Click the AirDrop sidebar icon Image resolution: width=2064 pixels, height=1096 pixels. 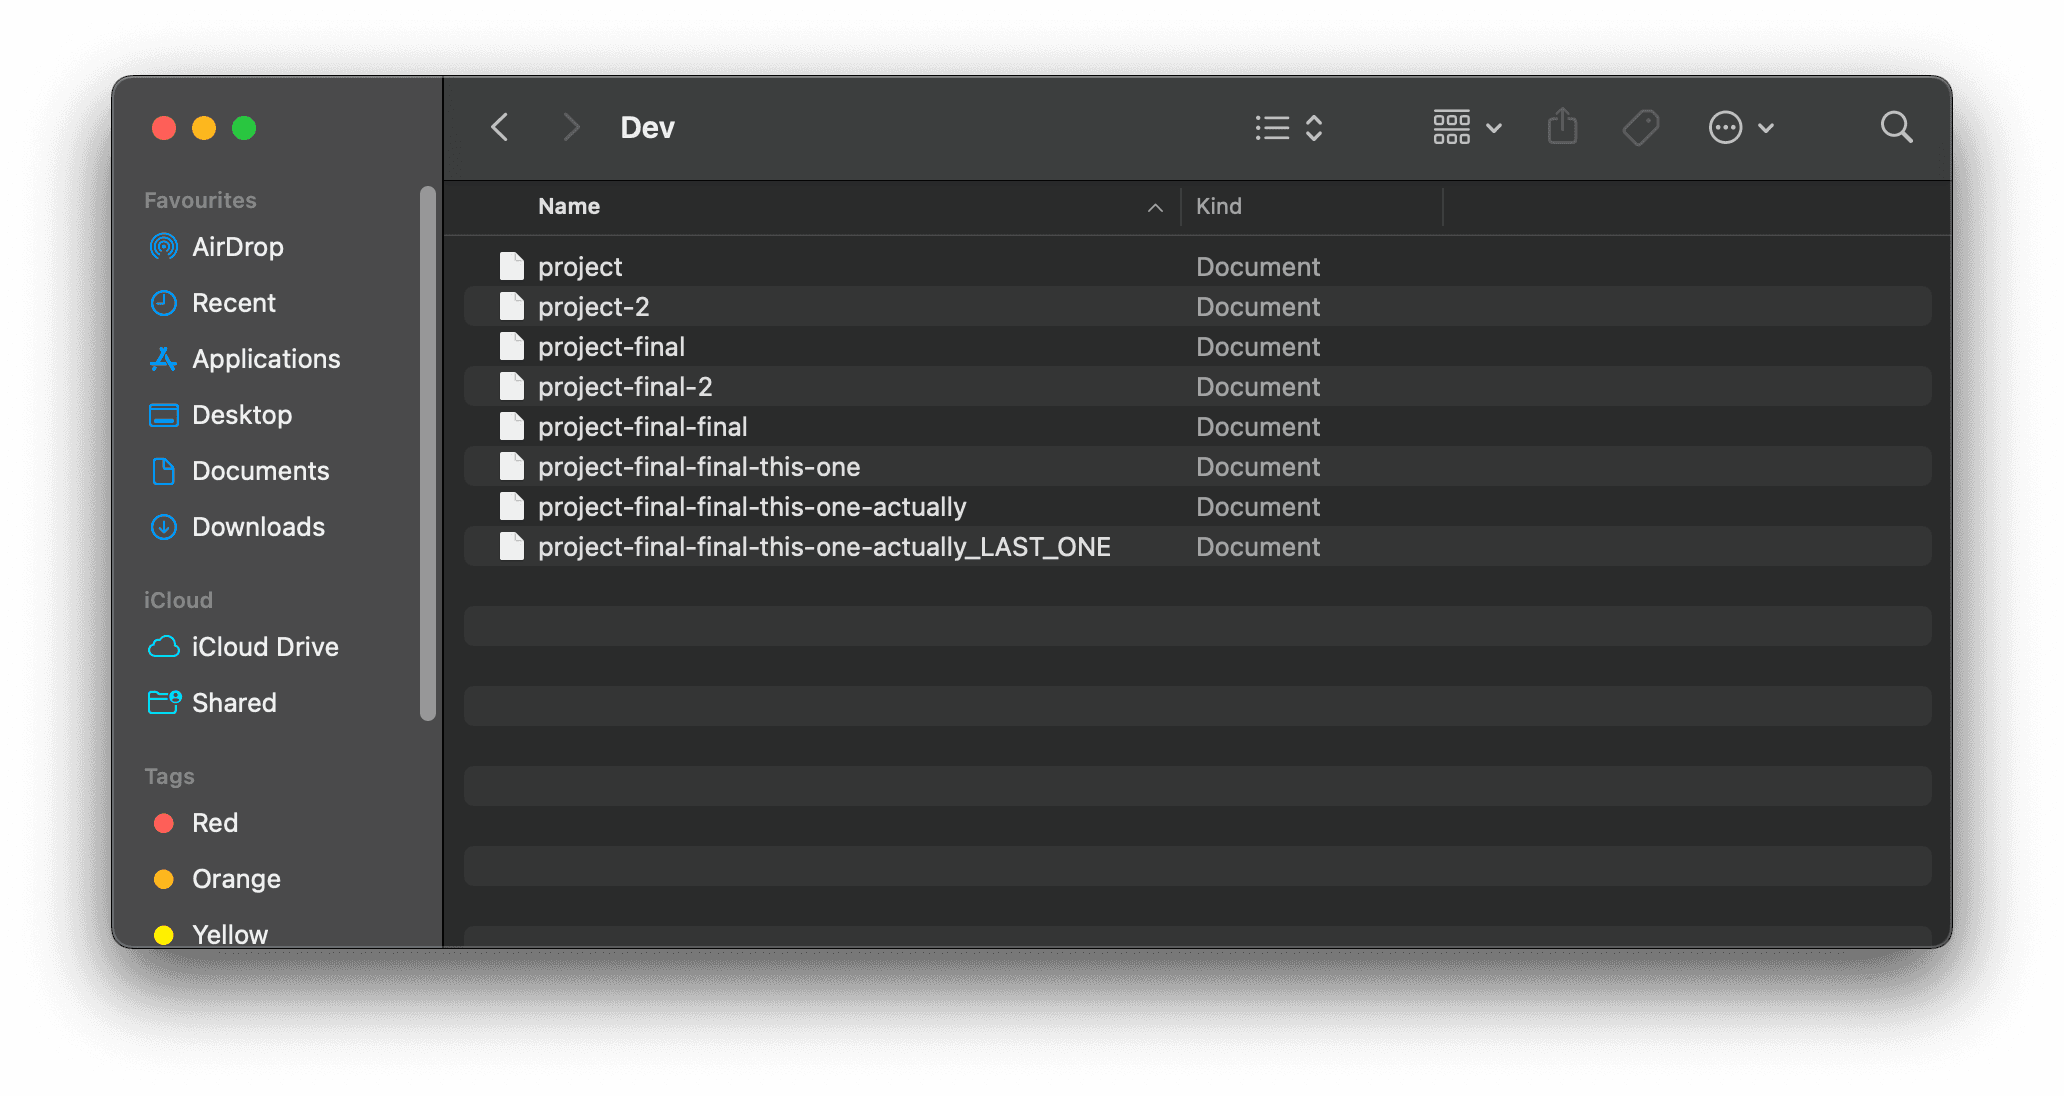click(x=163, y=246)
